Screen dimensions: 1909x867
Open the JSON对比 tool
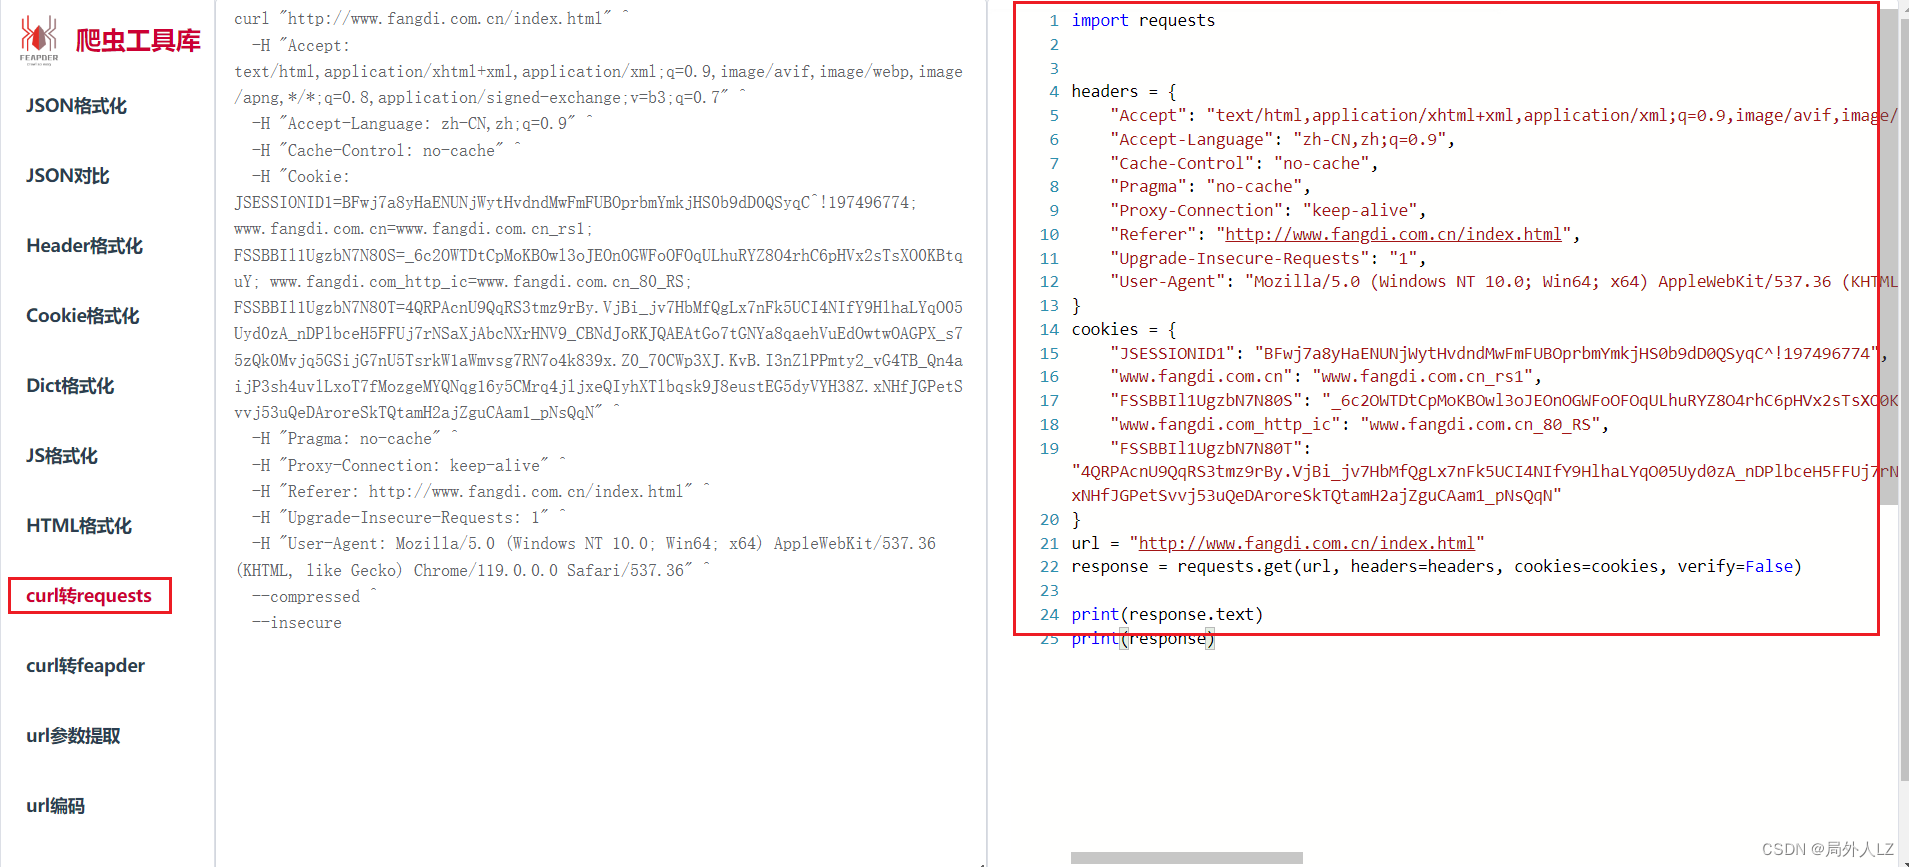(67, 176)
